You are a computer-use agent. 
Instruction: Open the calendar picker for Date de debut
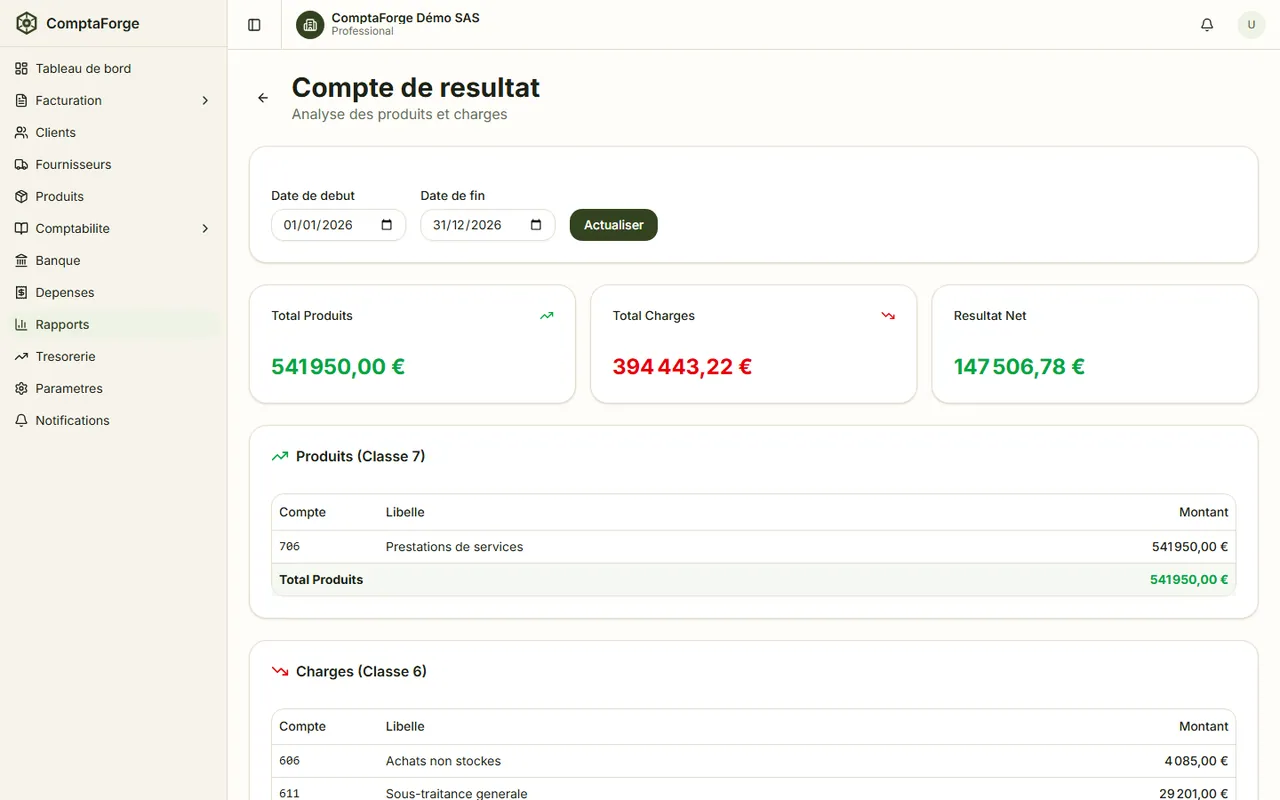tap(387, 225)
